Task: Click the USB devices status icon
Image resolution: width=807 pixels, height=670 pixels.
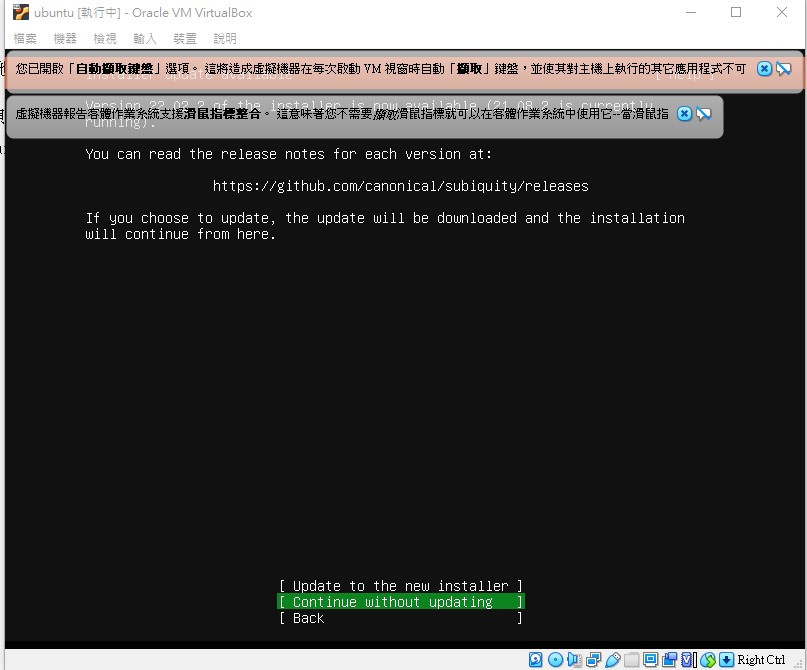Action: pos(612,660)
